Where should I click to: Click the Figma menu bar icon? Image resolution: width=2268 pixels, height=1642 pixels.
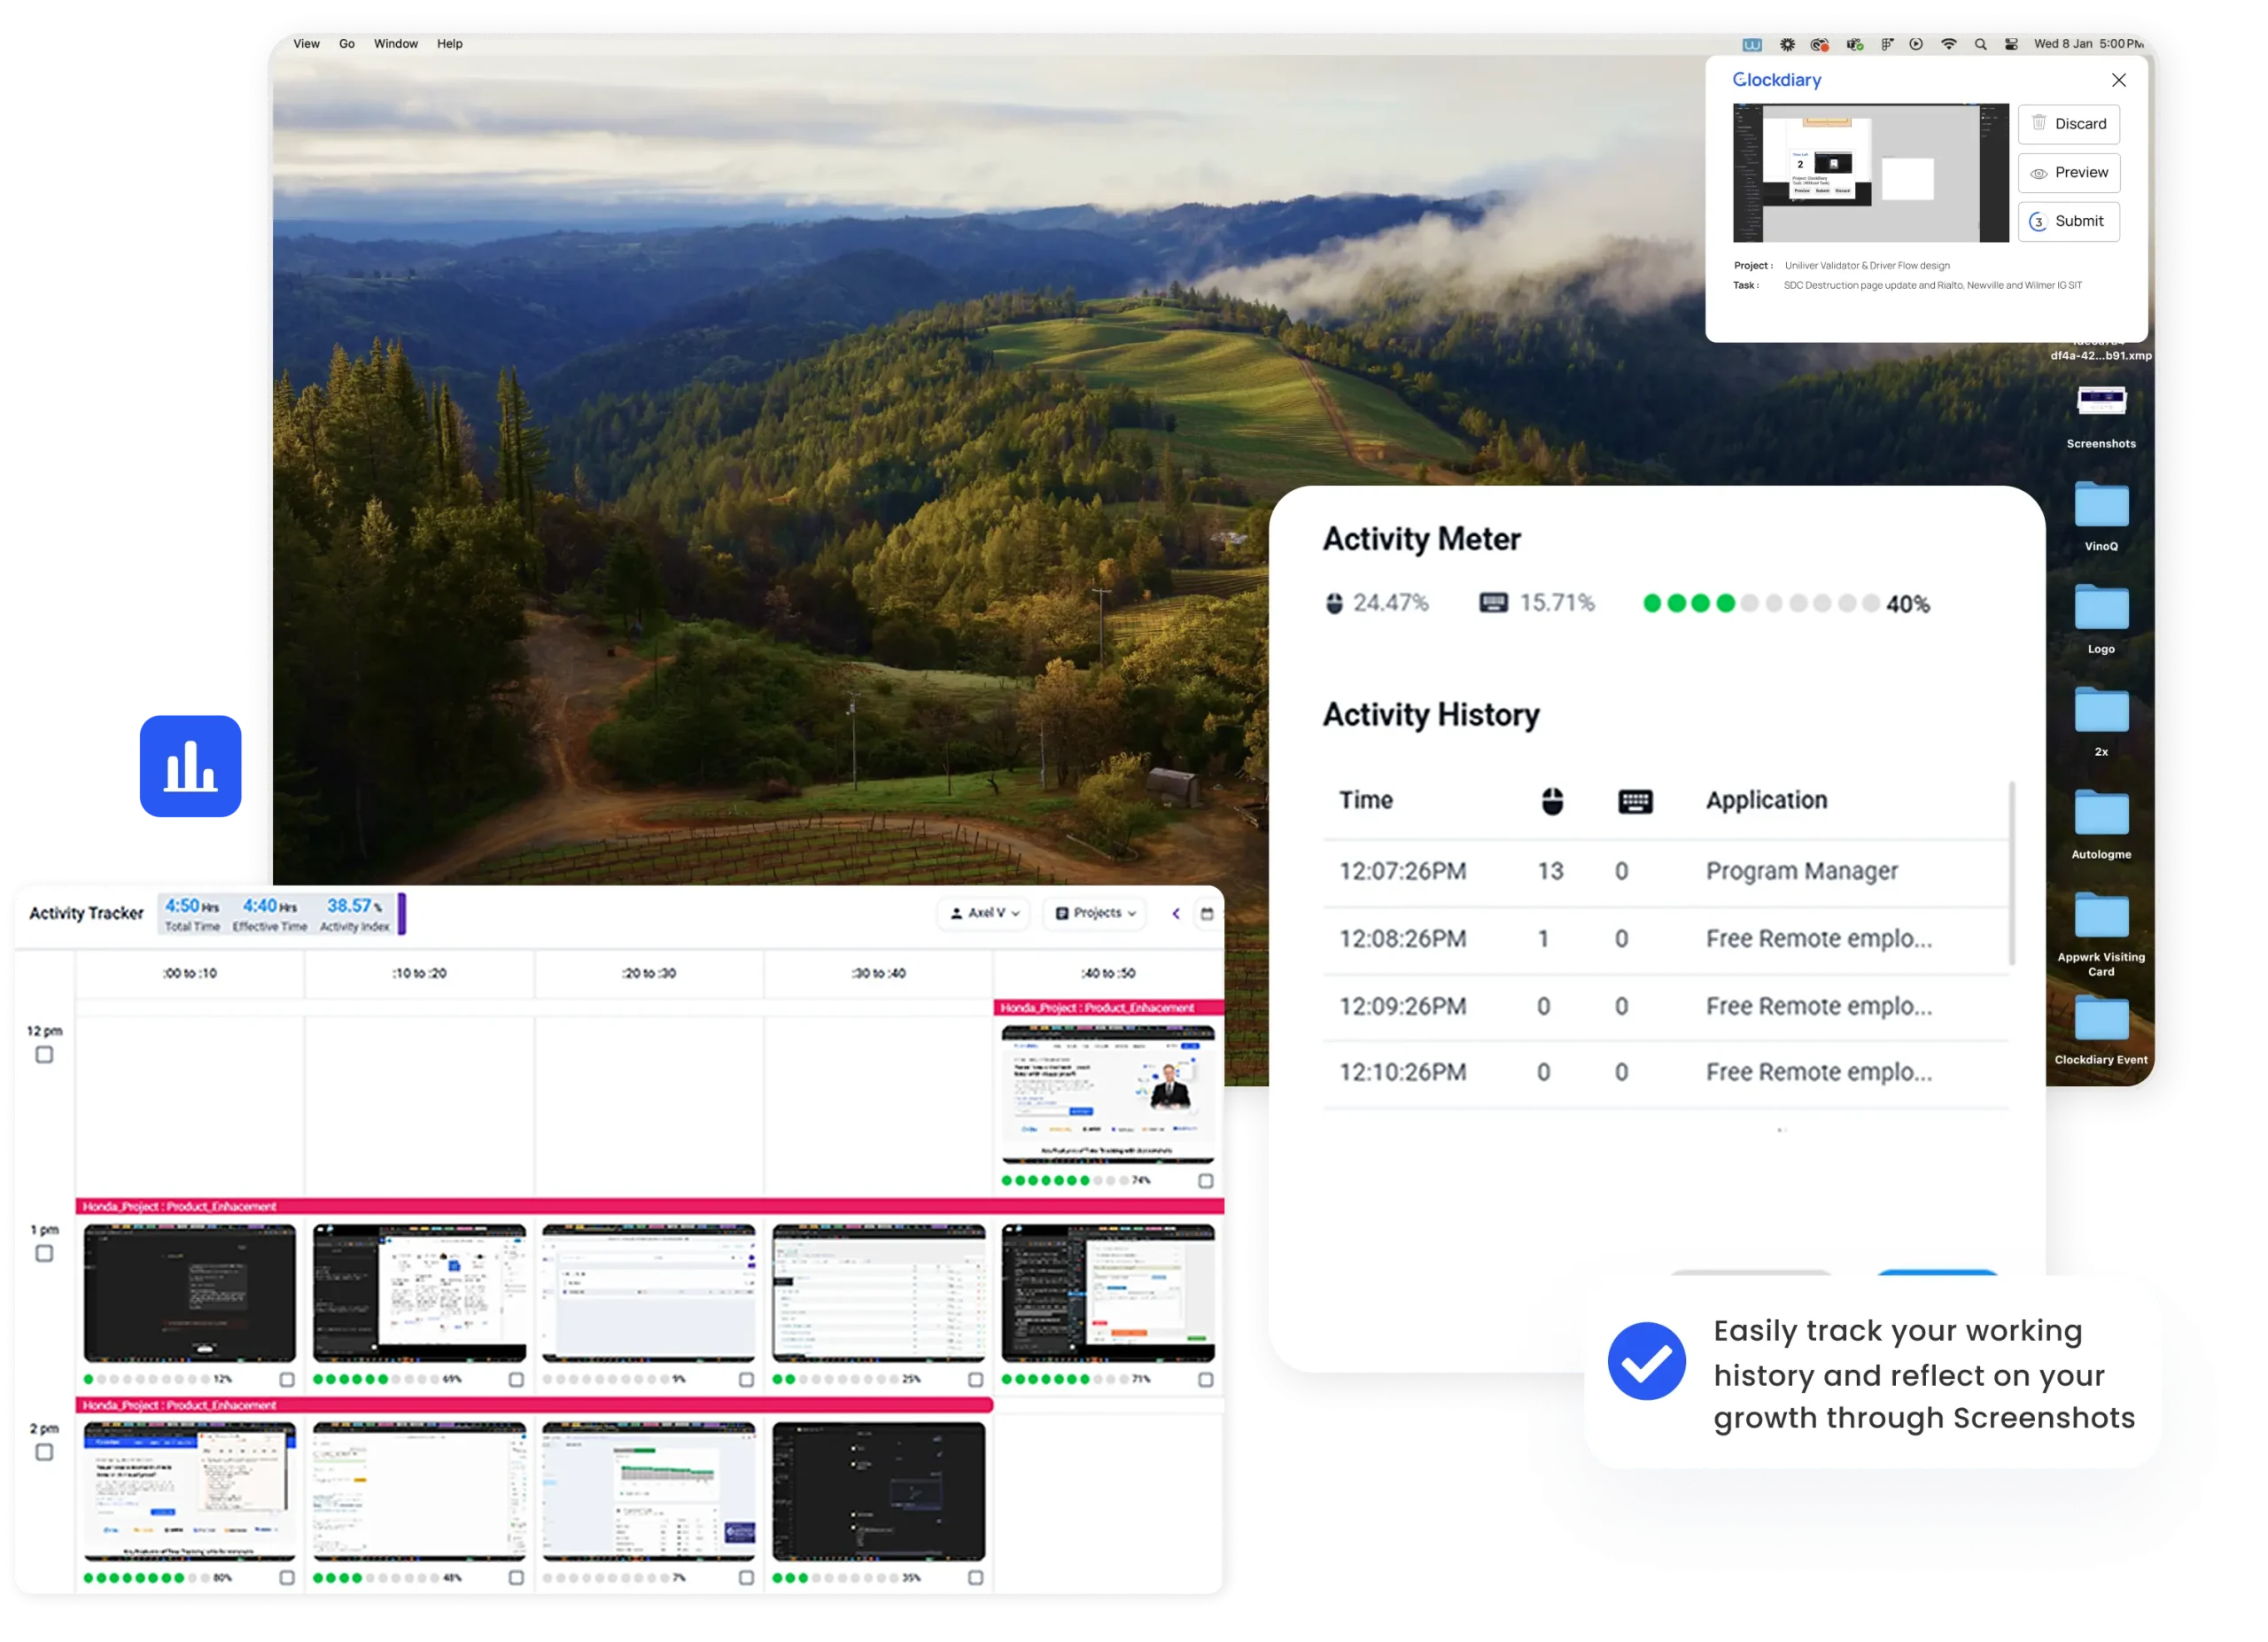[1886, 44]
